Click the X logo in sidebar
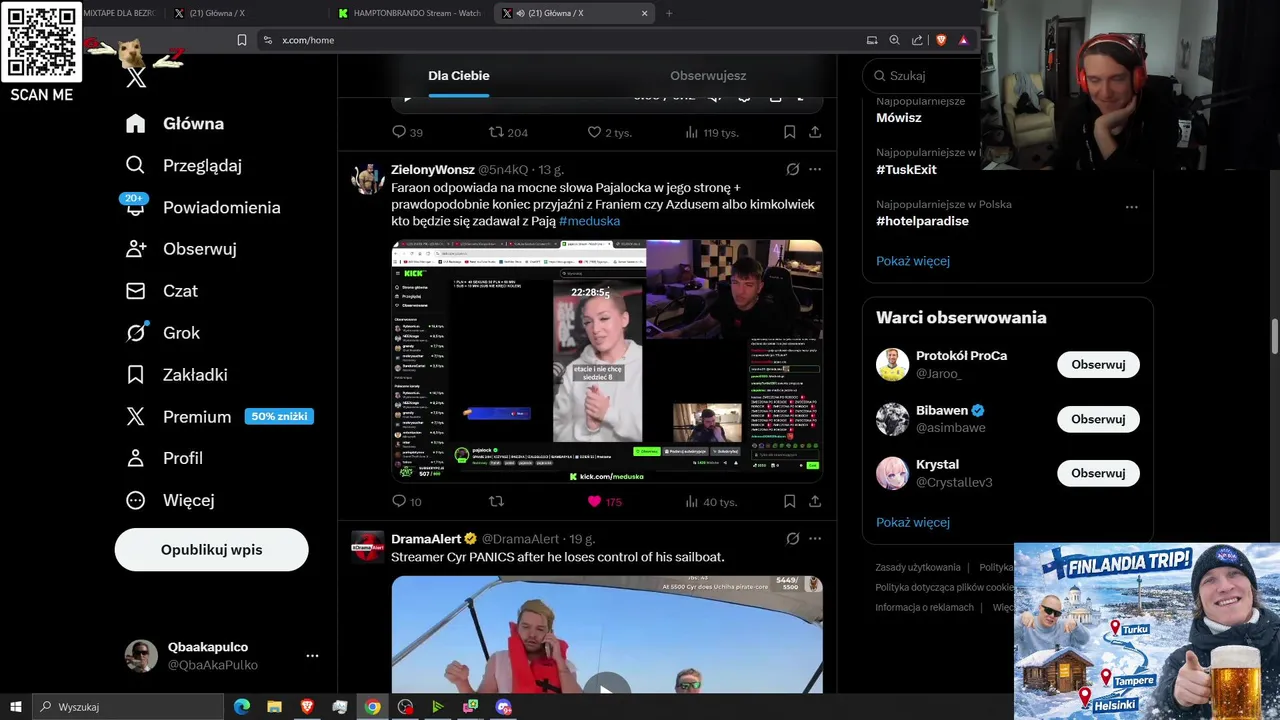1280x720 pixels. tap(136, 78)
